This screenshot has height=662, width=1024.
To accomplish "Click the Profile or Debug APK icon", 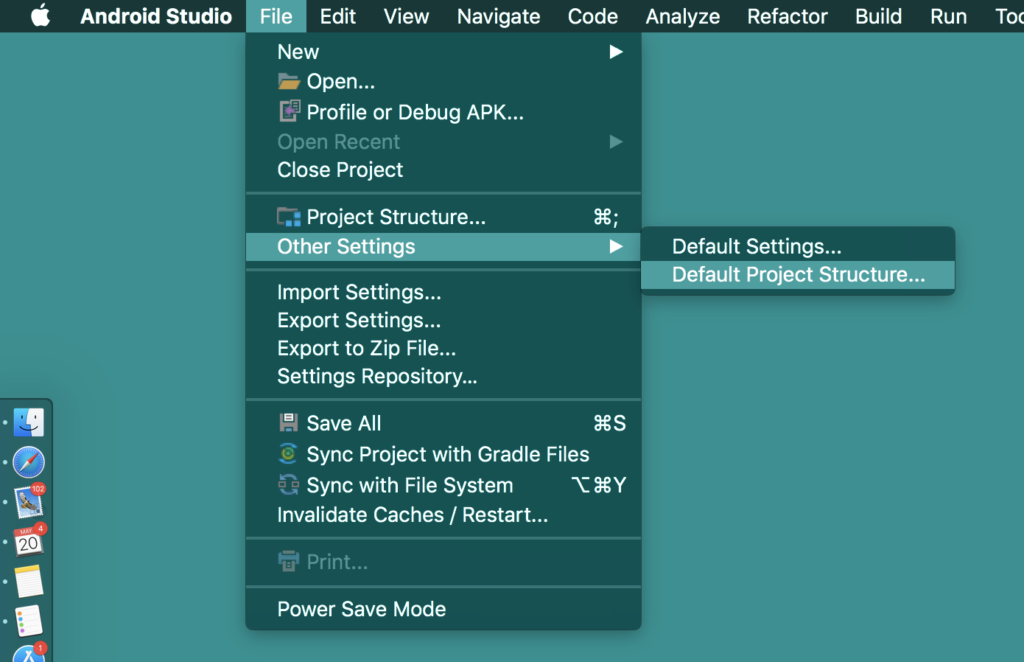I will [x=289, y=112].
